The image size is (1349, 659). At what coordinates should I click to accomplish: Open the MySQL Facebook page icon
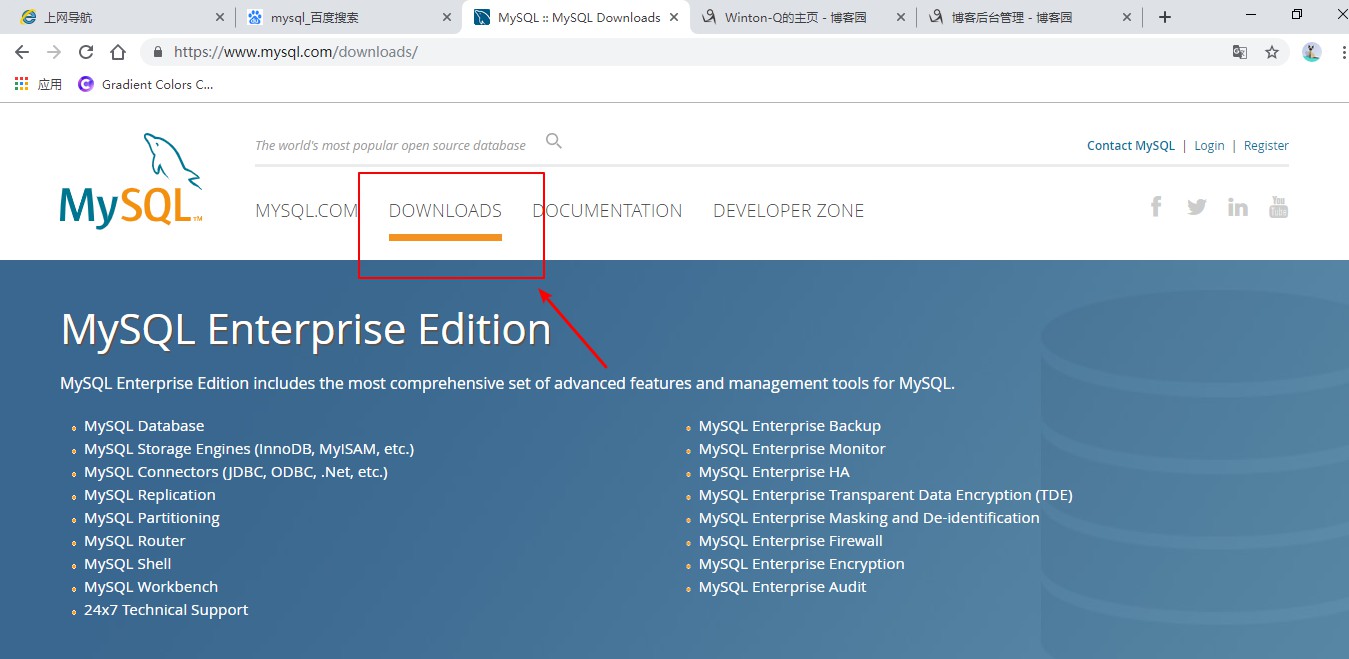1156,206
